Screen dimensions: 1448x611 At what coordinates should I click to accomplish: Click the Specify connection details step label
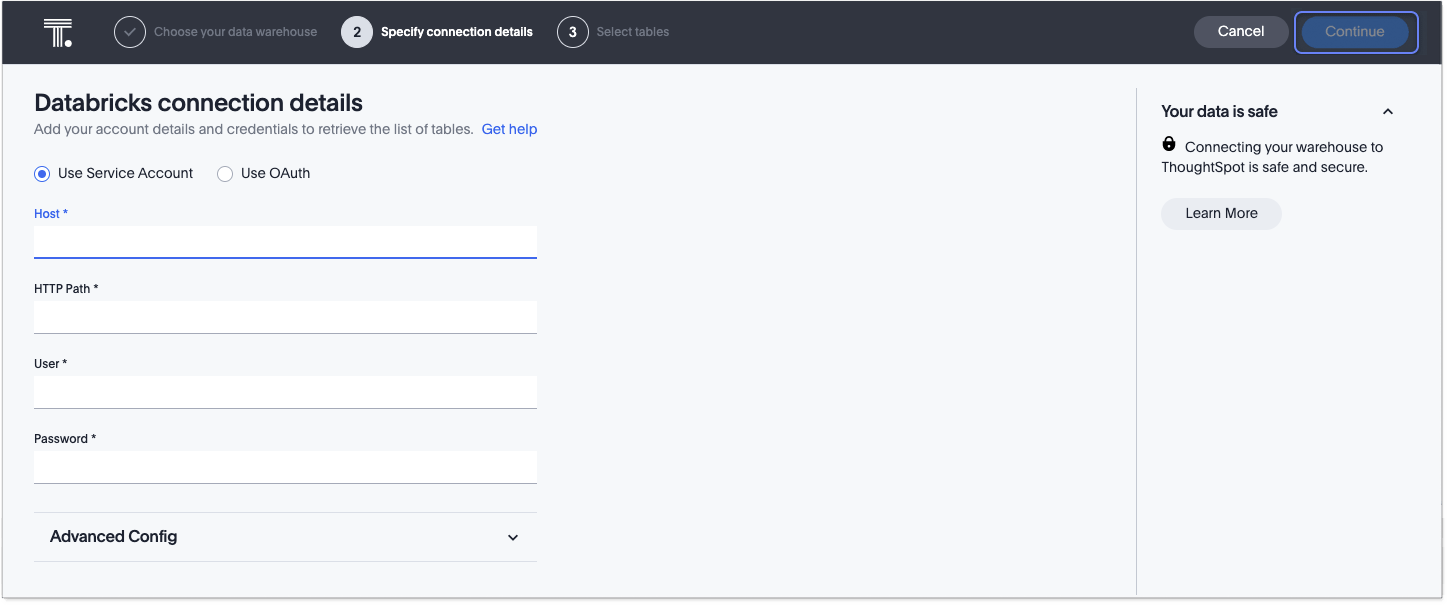(x=456, y=32)
